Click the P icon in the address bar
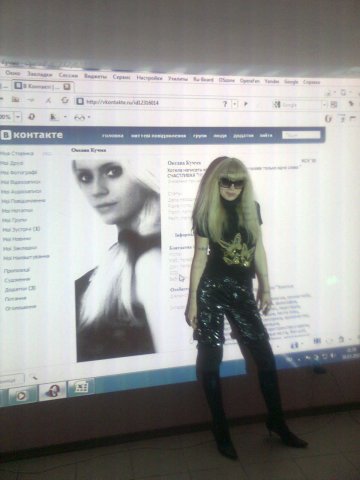 tap(246, 104)
